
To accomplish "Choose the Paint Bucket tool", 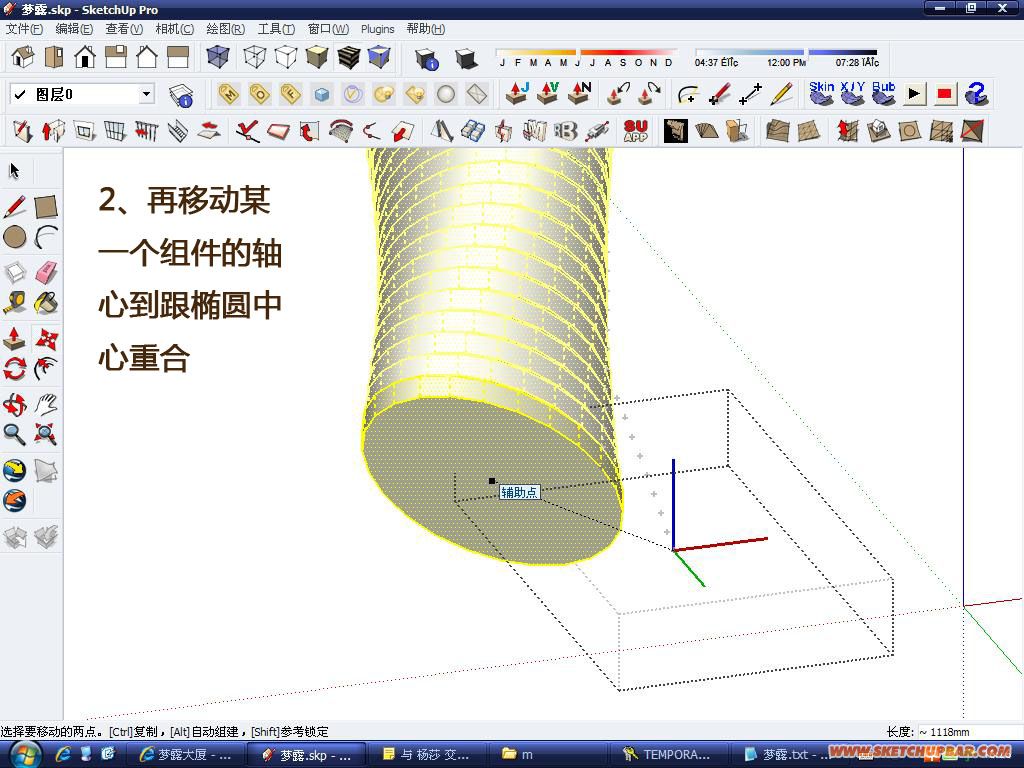I will pyautogui.click(x=46, y=302).
